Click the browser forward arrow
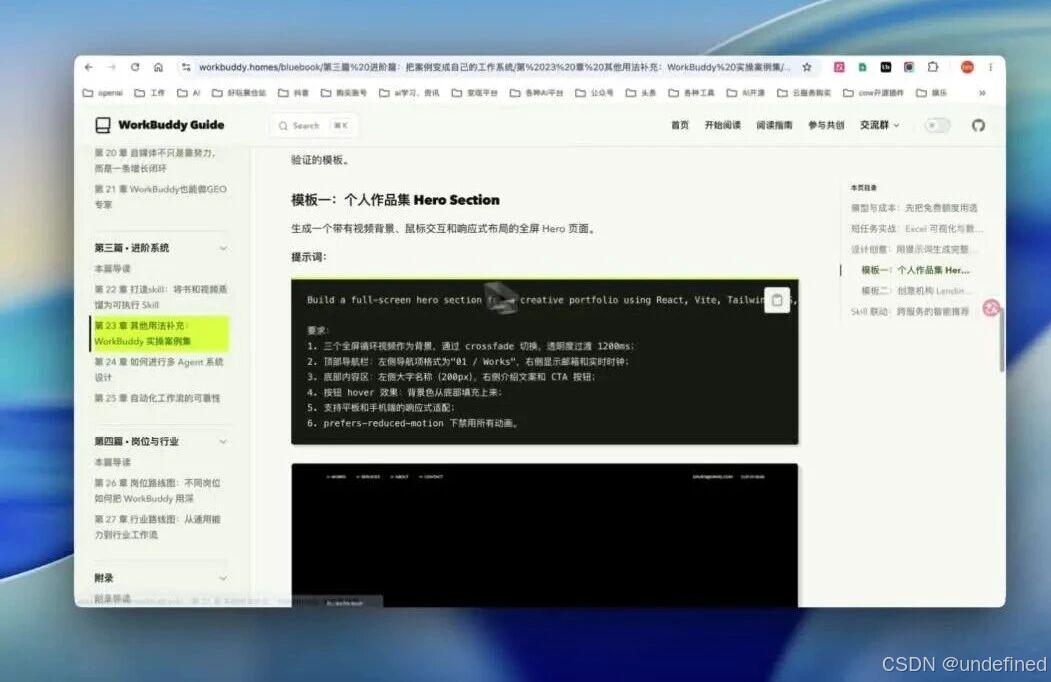This screenshot has width=1051, height=682. (111, 67)
